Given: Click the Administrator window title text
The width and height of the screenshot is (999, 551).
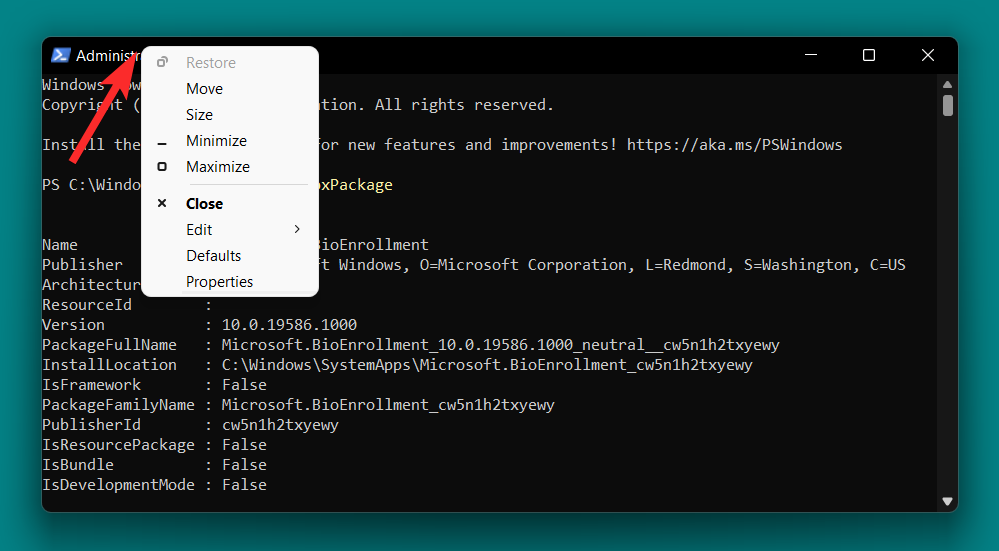Looking at the screenshot, I should pos(105,55).
